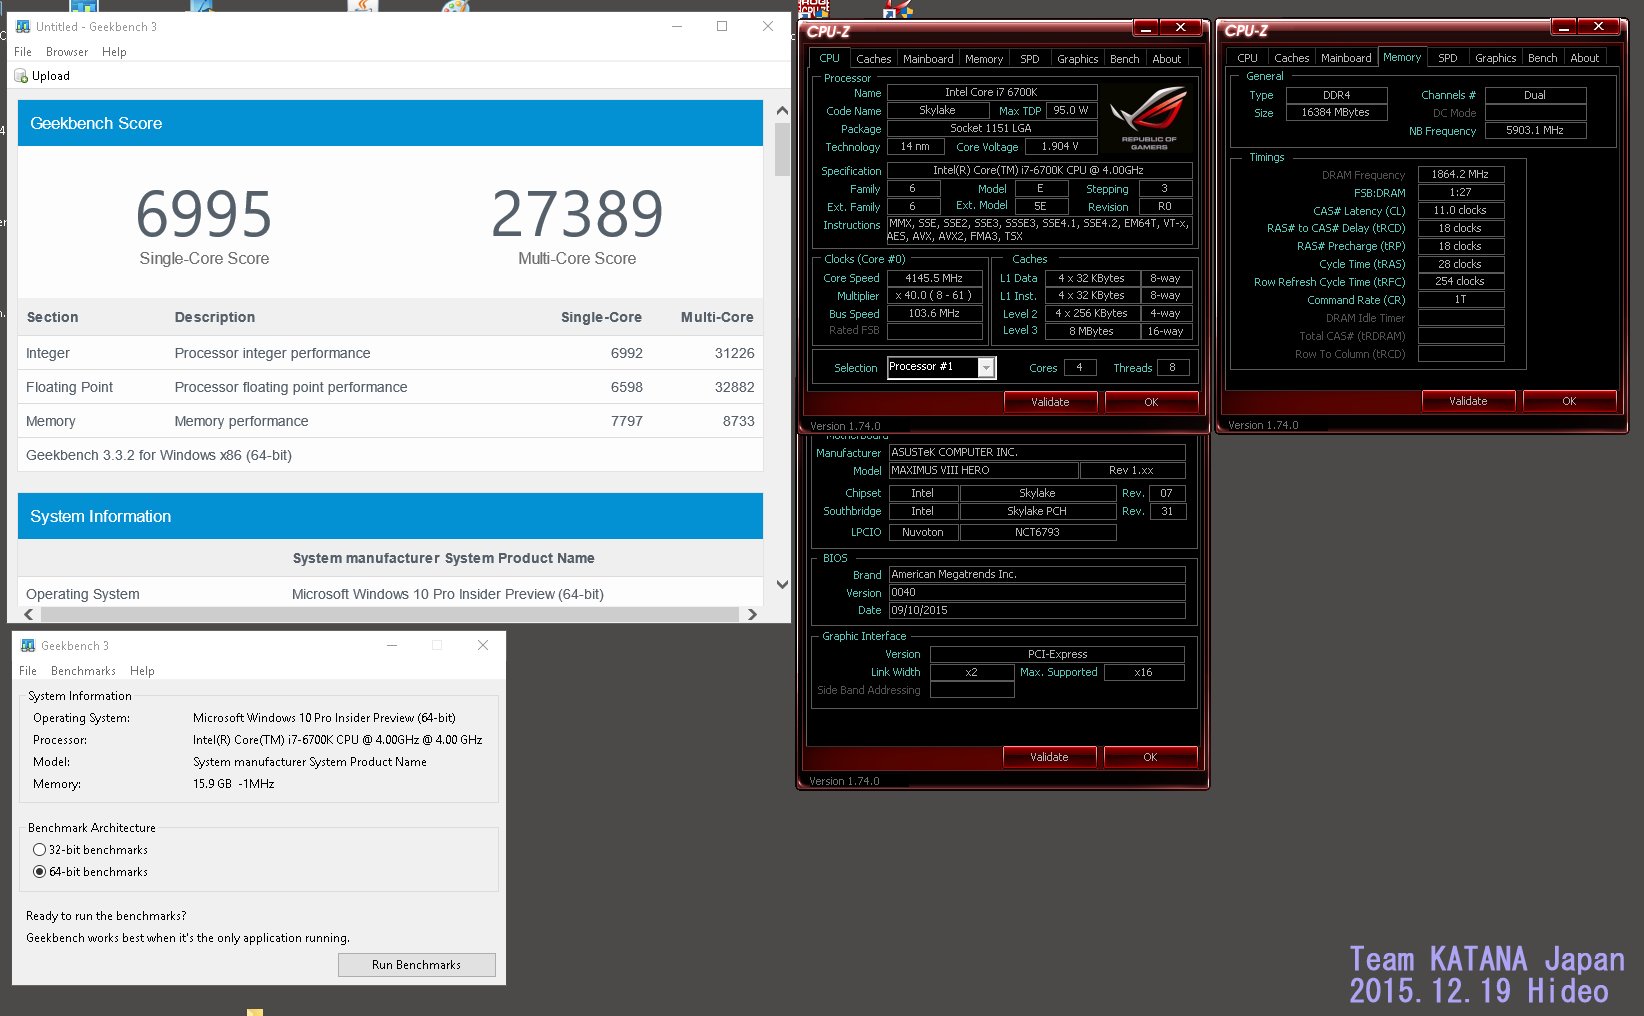Click the memory Size 16384 MBytes field
The image size is (1644, 1016).
click(1336, 112)
